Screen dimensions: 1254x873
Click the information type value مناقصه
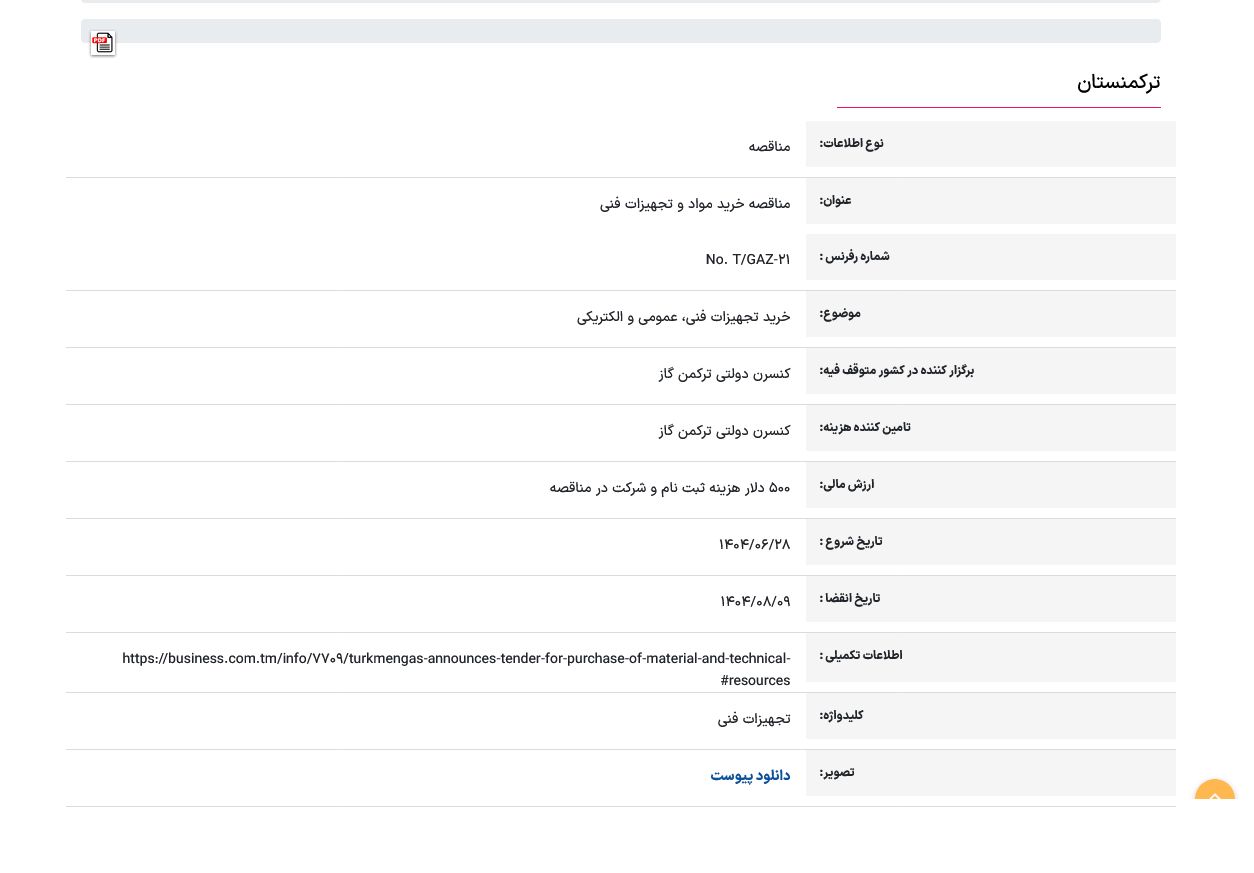tap(770, 147)
